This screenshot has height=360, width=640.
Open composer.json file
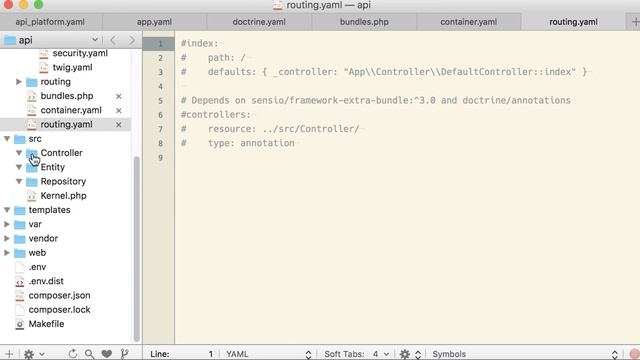pos(59,296)
